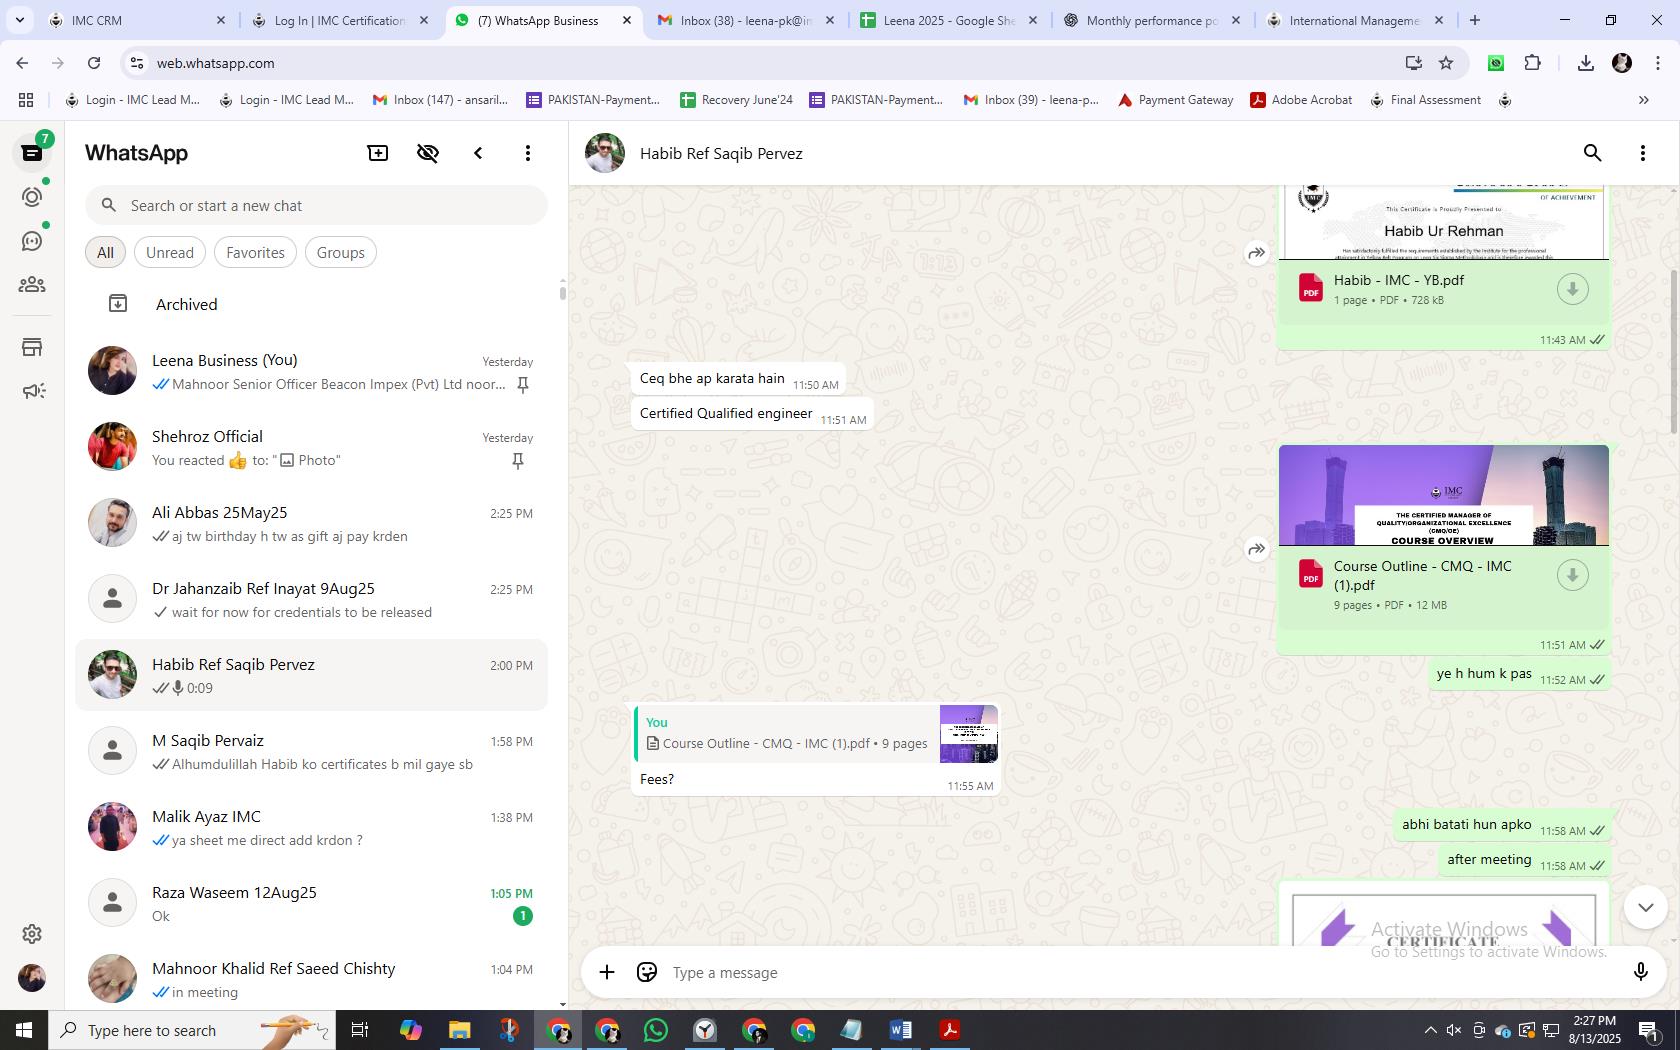This screenshot has height=1050, width=1680.
Task: Expand the bookmarks overflow chevron
Action: pyautogui.click(x=1643, y=100)
